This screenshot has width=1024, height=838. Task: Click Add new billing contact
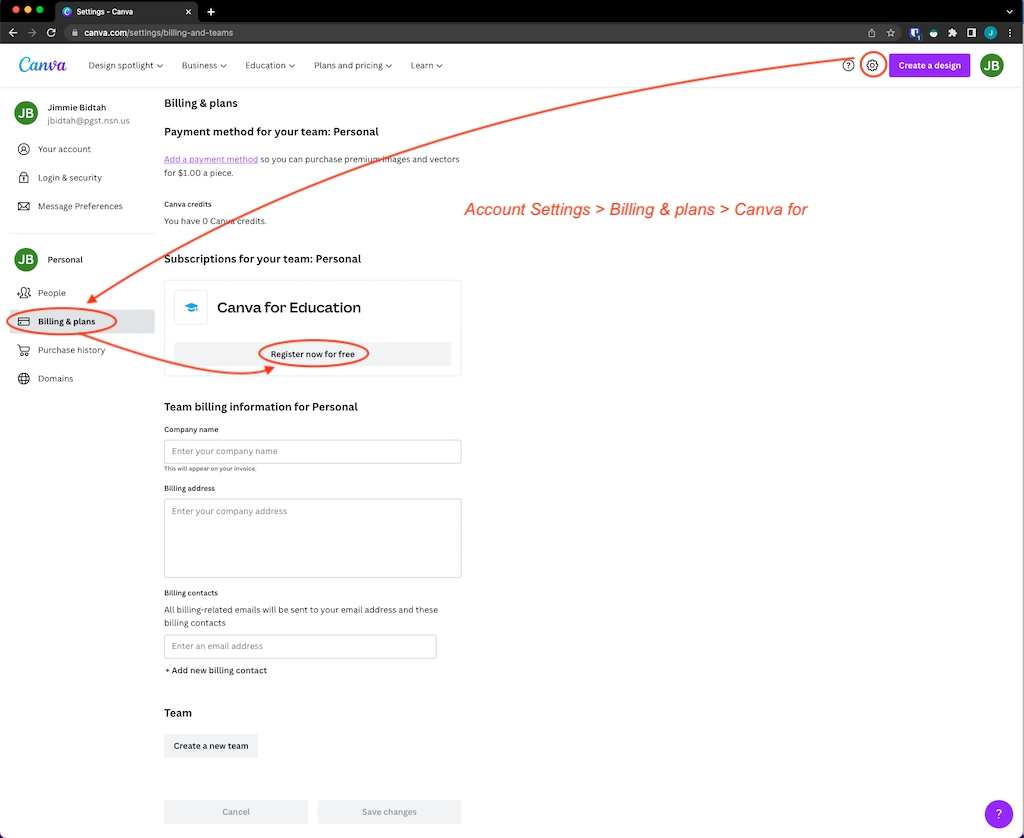(x=216, y=671)
